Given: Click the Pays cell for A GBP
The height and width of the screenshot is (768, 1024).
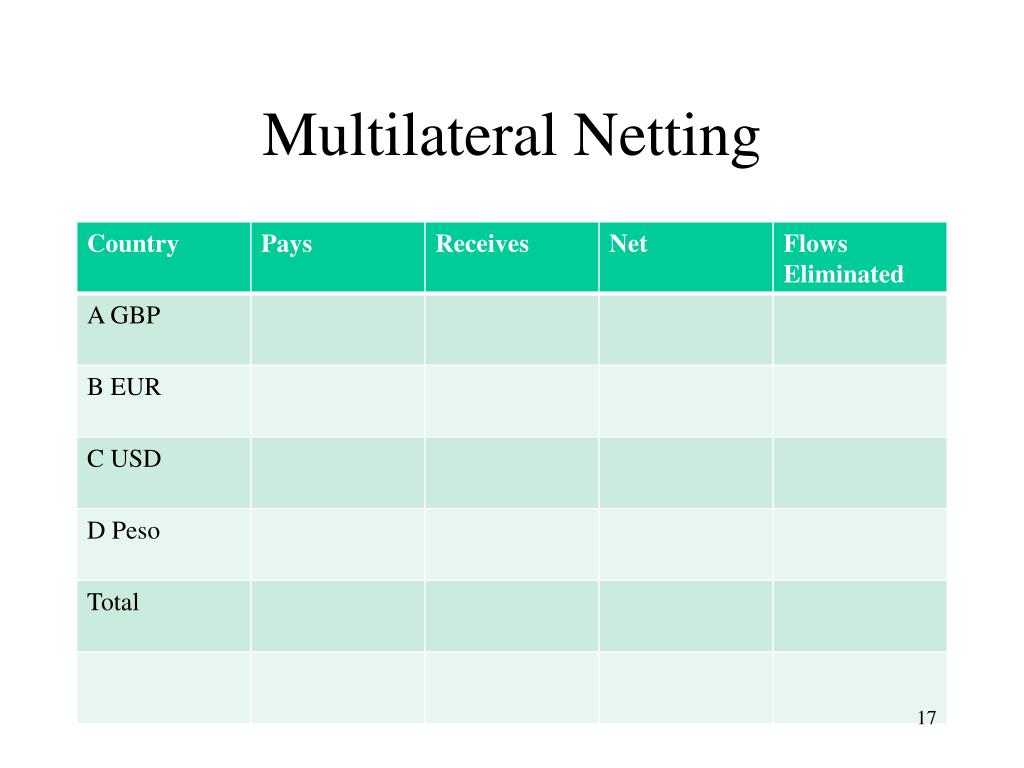Looking at the screenshot, I should pos(338,329).
